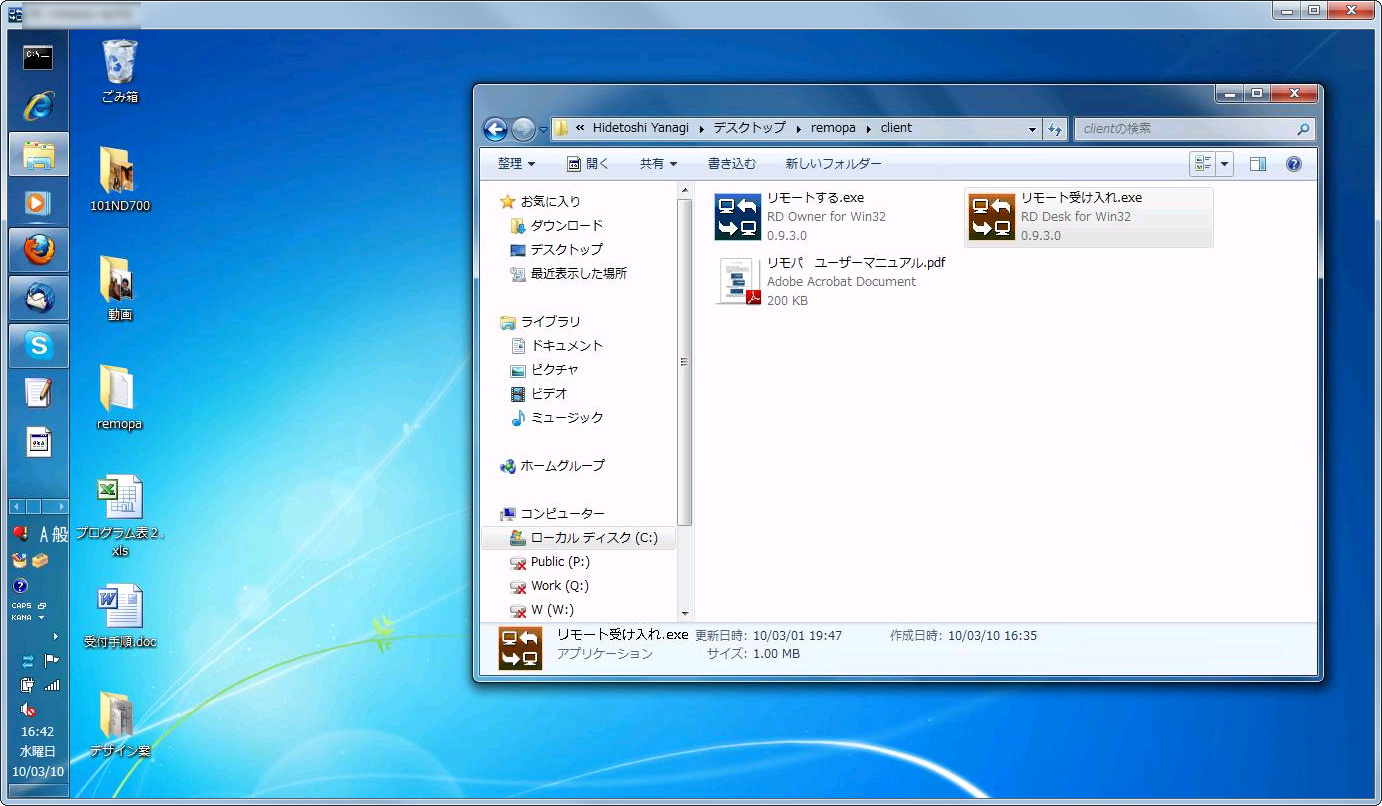Click 開く open in the Explorer toolbar

coord(588,164)
